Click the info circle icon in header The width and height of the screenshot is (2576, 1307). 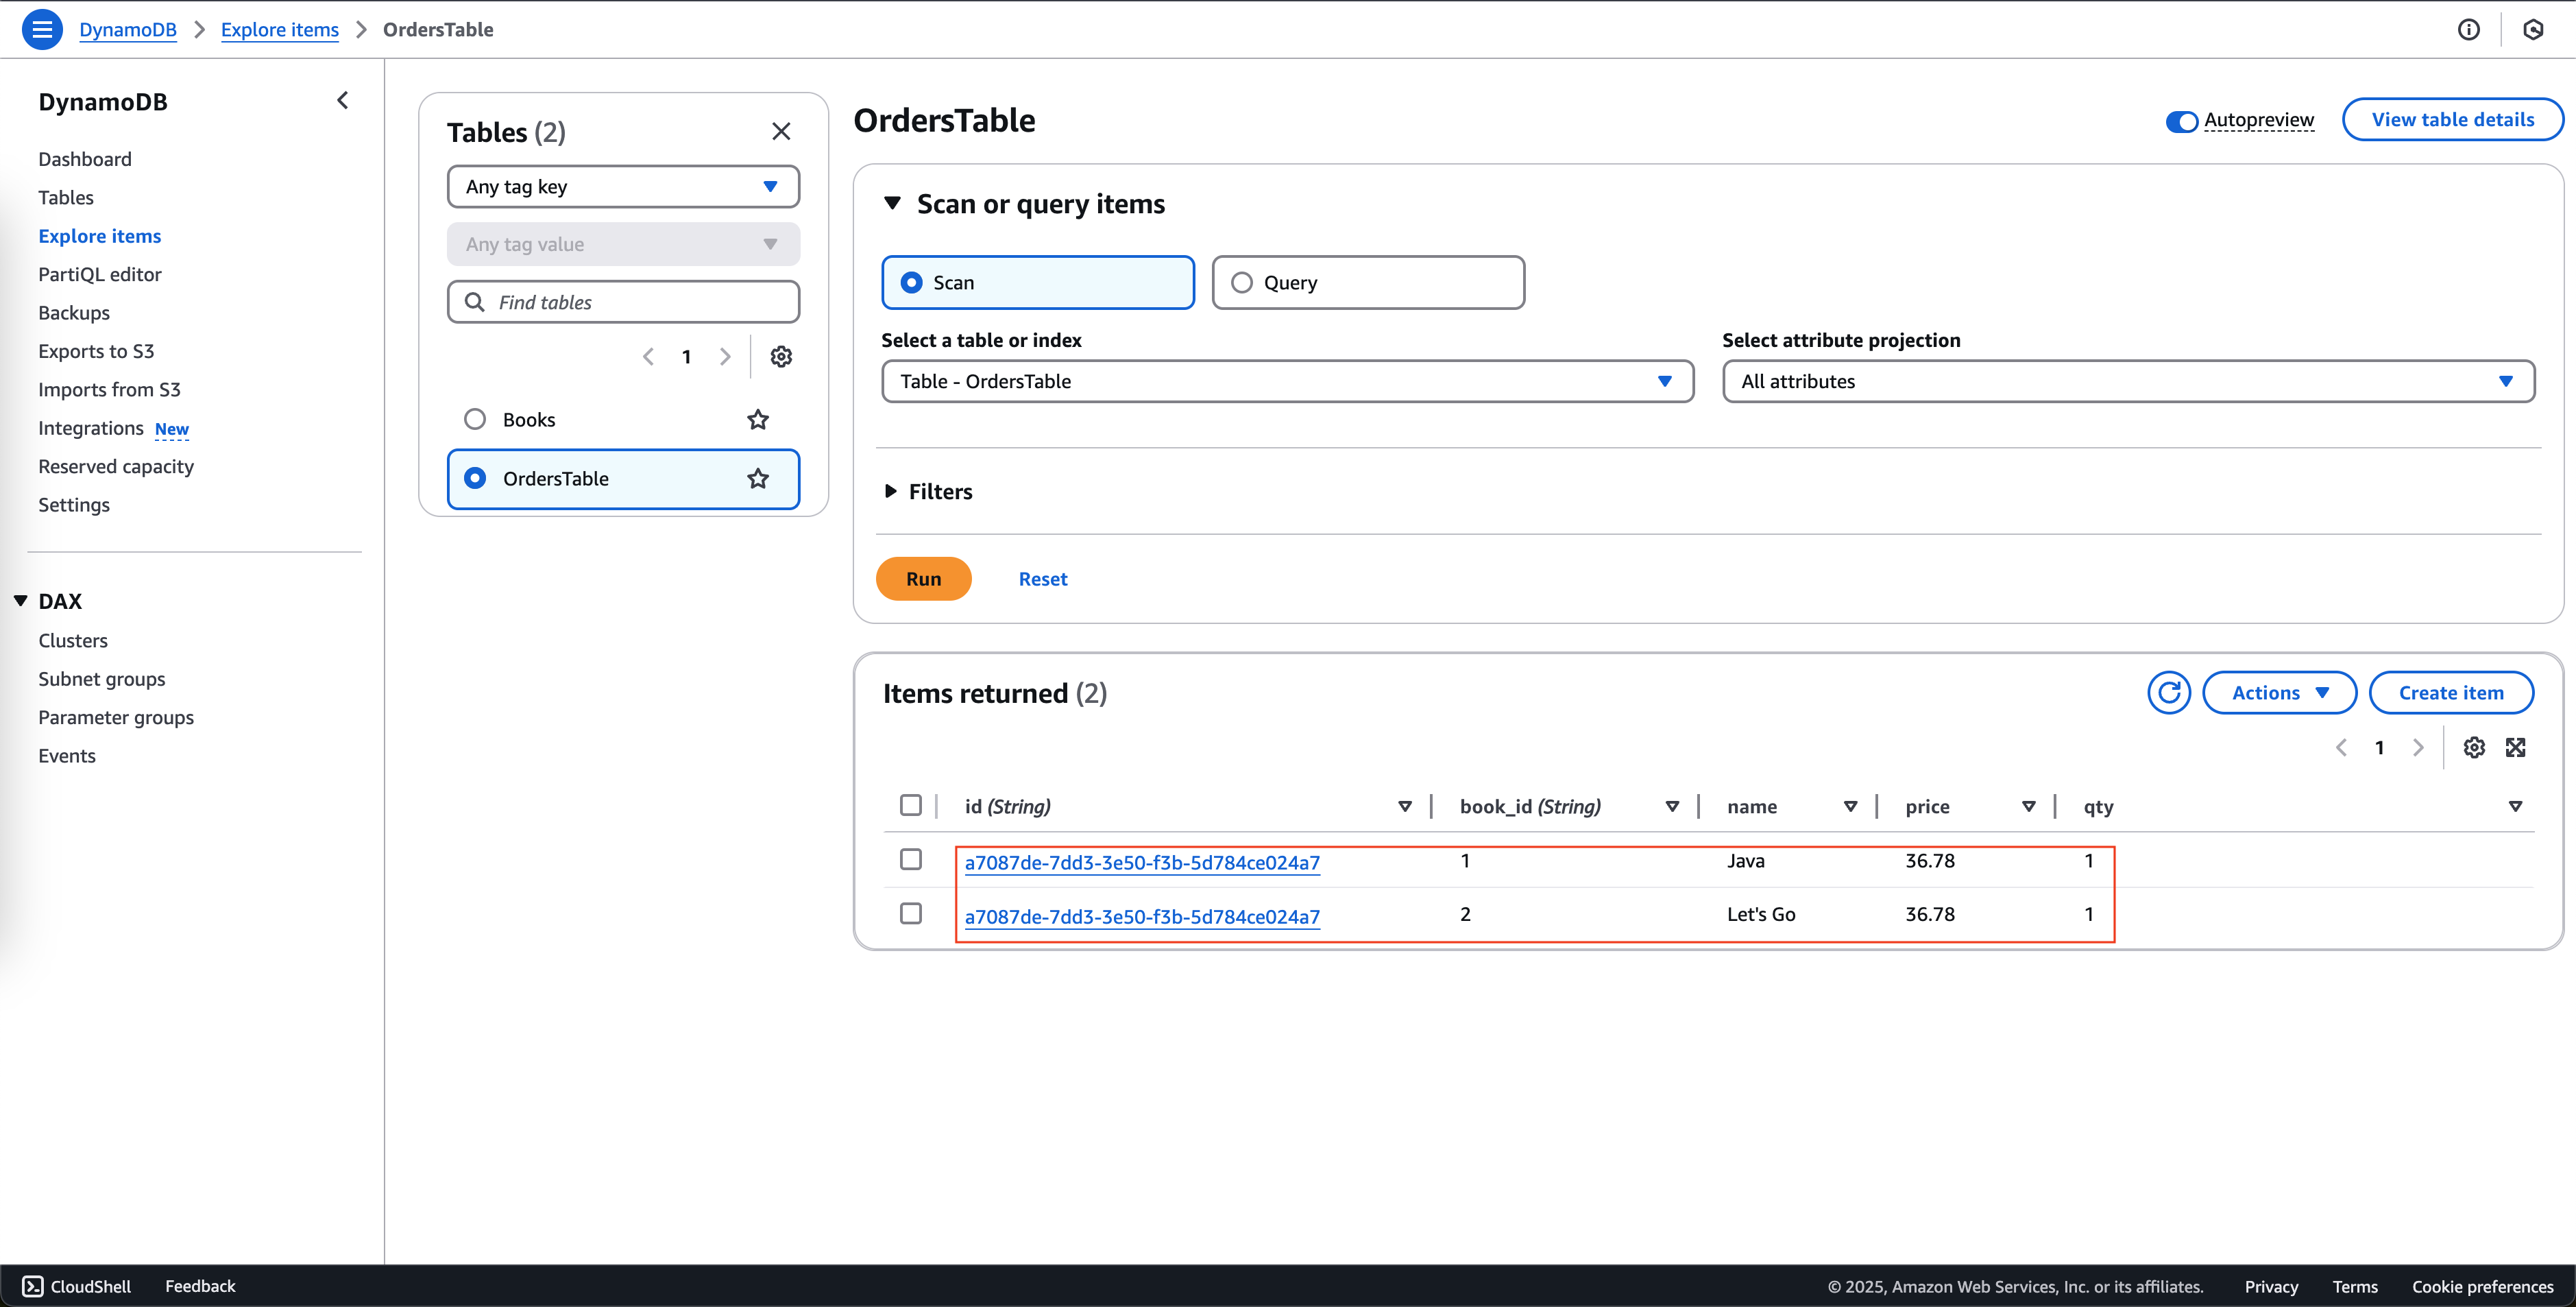[x=2468, y=29]
